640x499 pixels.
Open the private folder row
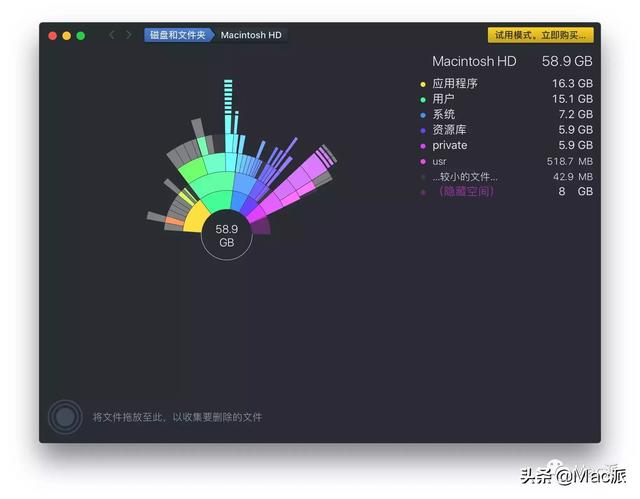[x=506, y=145]
